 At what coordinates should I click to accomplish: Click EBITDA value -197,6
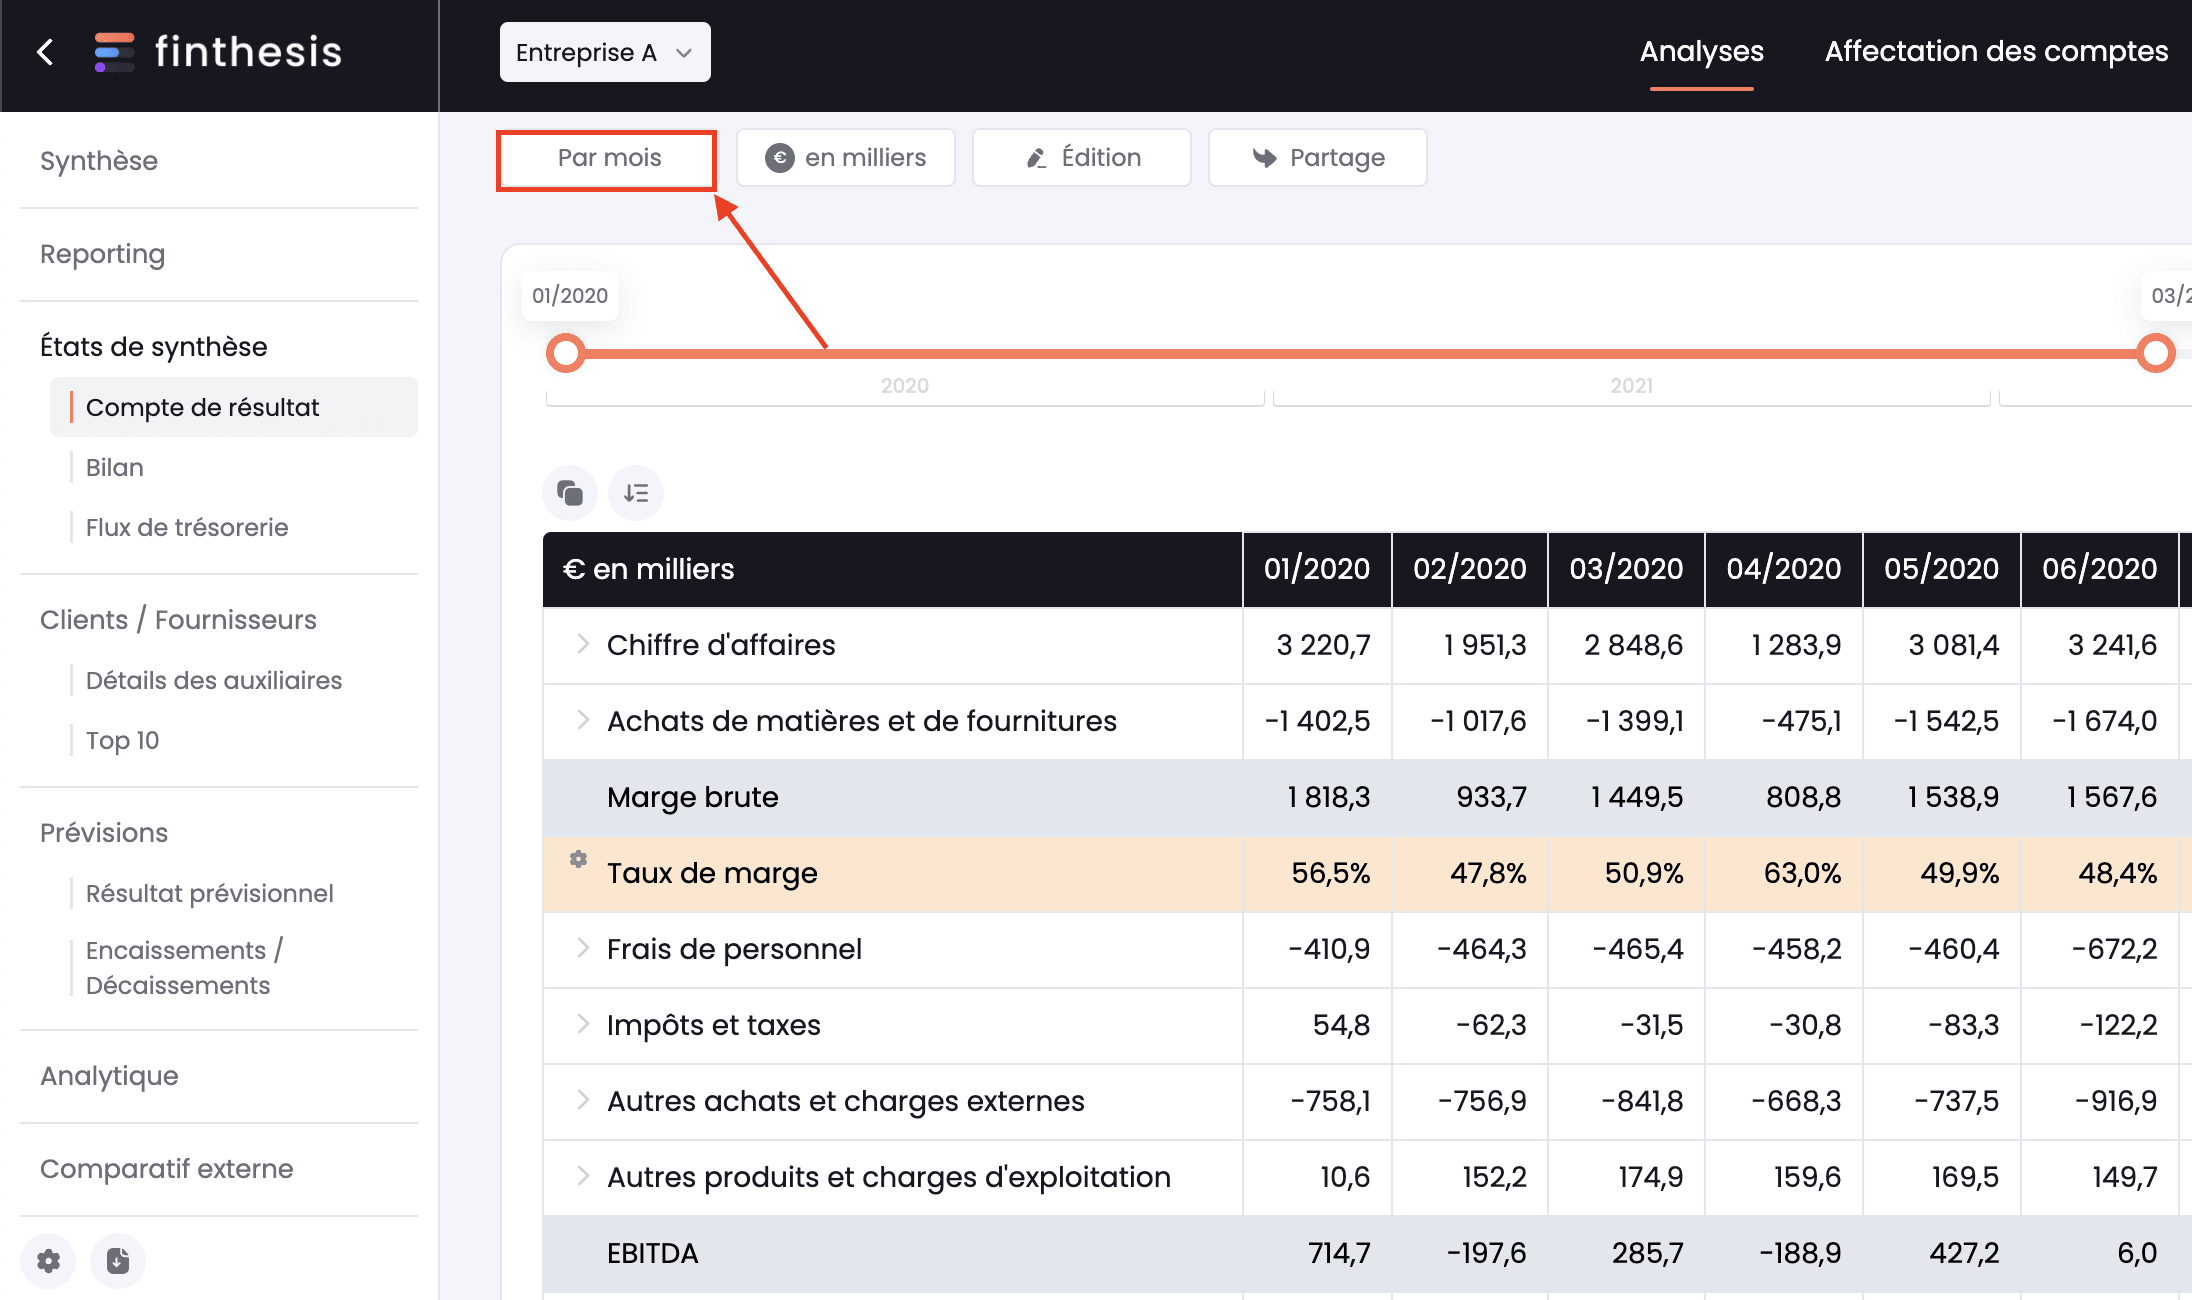pos(1486,1253)
